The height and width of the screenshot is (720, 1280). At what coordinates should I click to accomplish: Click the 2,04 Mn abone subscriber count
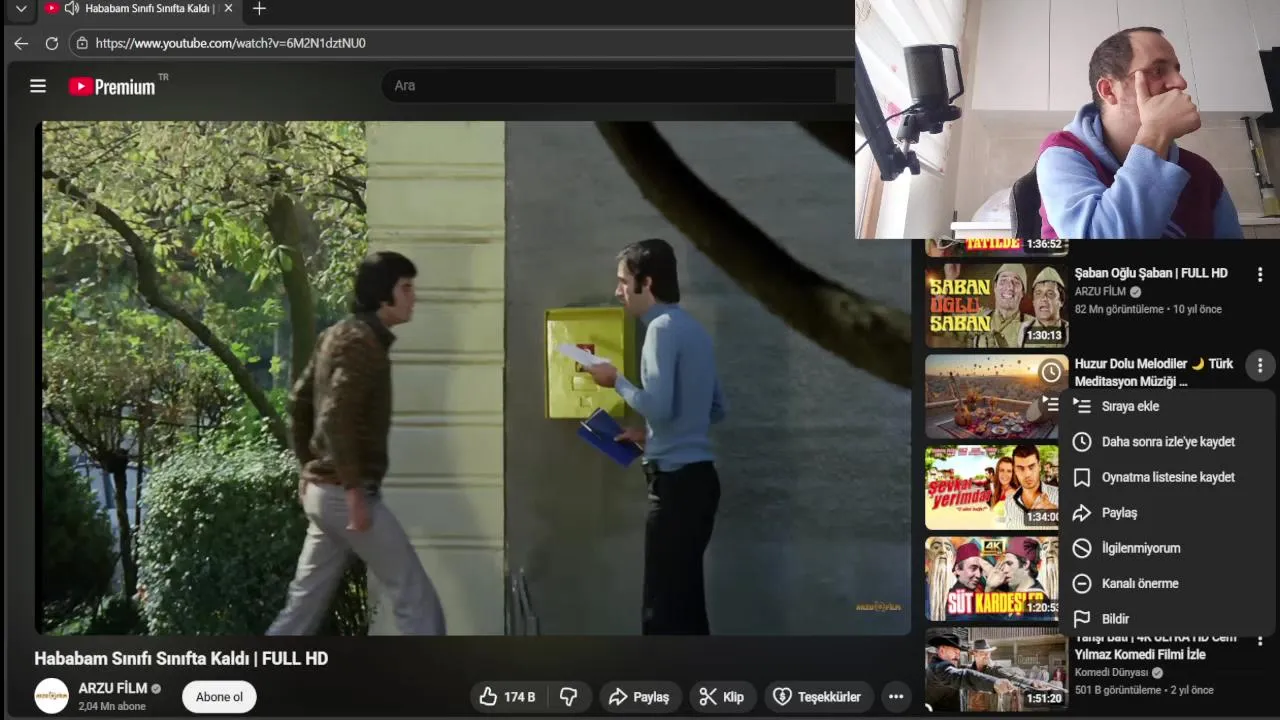tap(112, 706)
